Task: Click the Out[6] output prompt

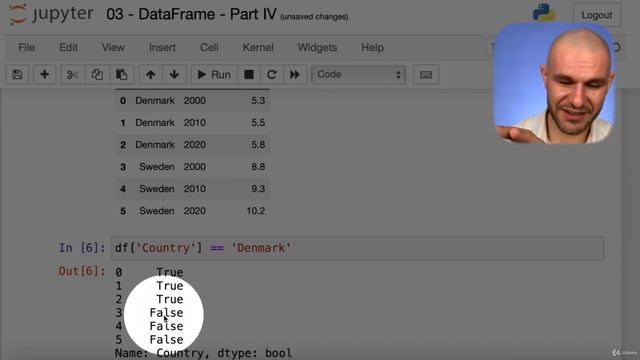Action: coord(82,271)
